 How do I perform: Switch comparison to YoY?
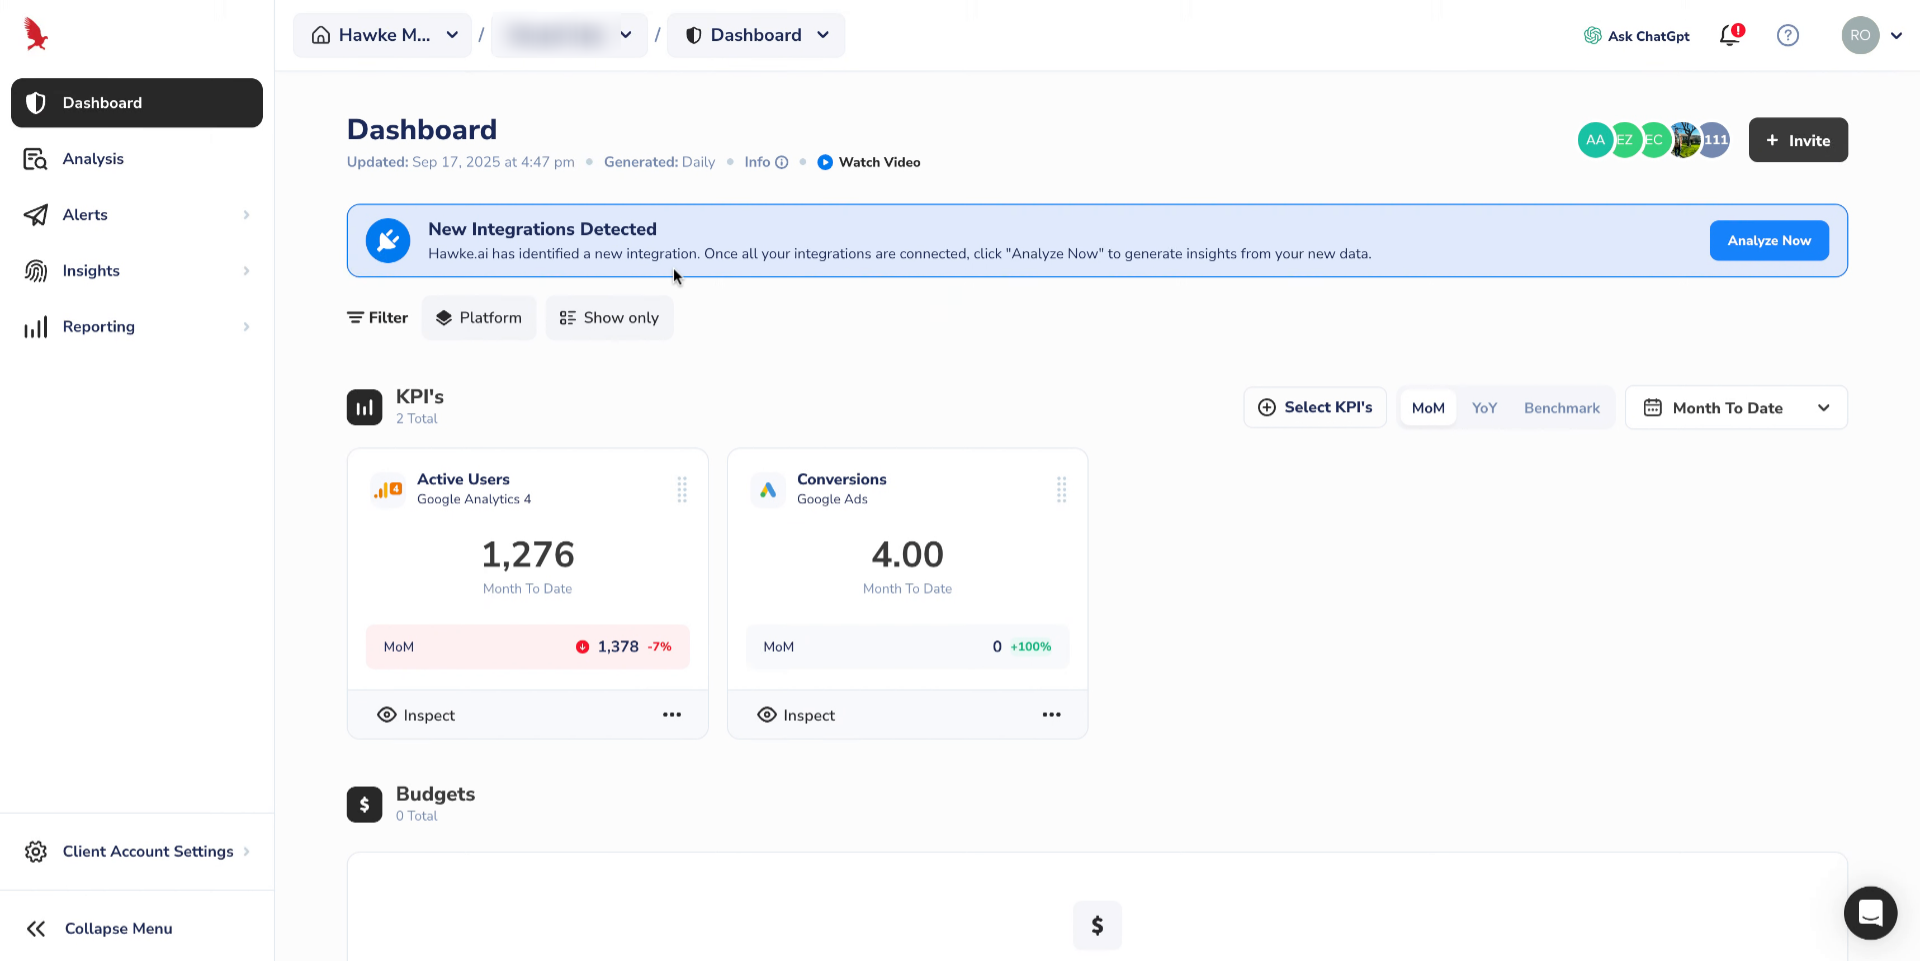click(x=1484, y=408)
